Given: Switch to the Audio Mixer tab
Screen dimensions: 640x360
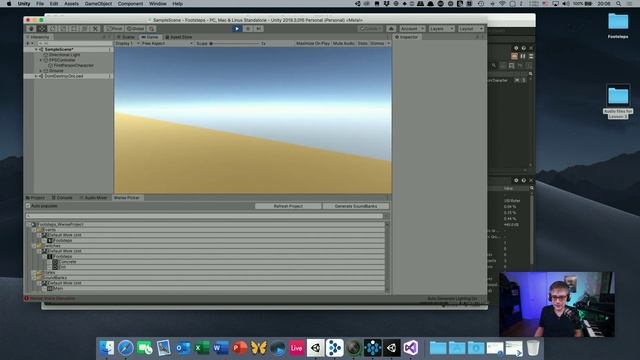Looking at the screenshot, I should click(x=93, y=198).
